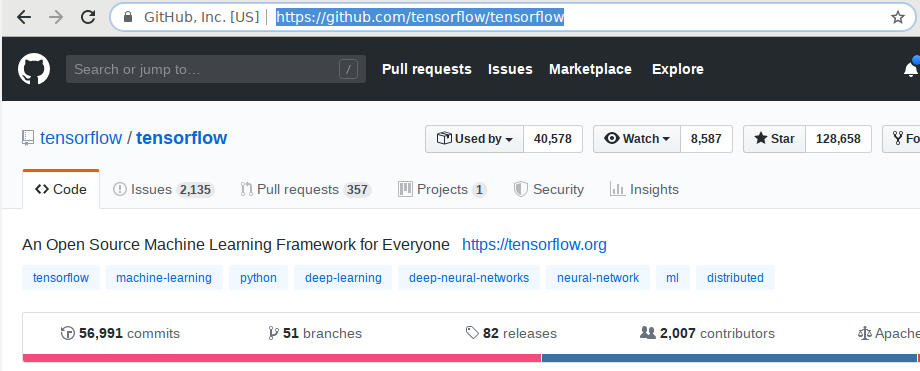Switch to the Issues tab

point(164,190)
